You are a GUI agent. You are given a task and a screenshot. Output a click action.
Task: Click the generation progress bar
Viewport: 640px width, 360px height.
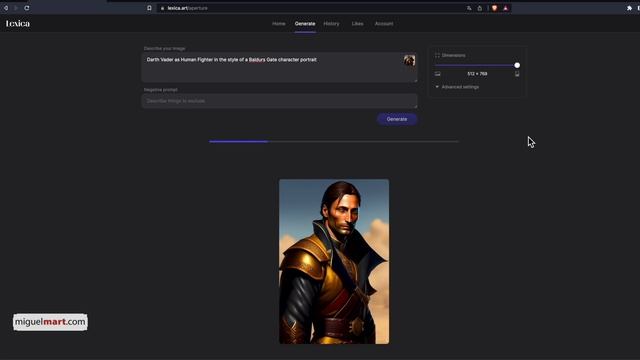click(x=334, y=142)
